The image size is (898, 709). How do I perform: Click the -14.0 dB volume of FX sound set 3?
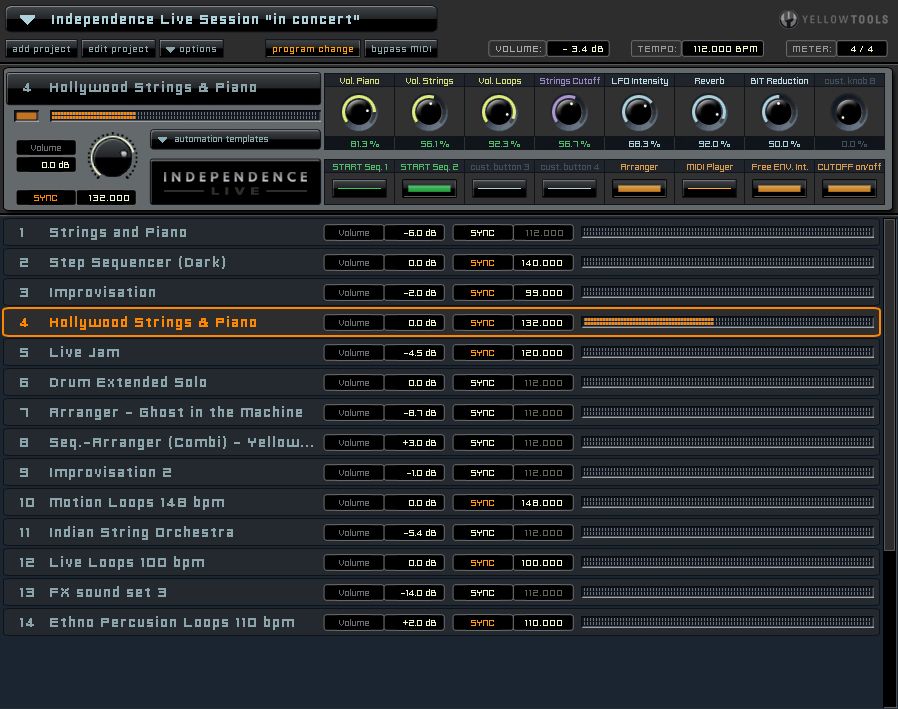click(414, 593)
